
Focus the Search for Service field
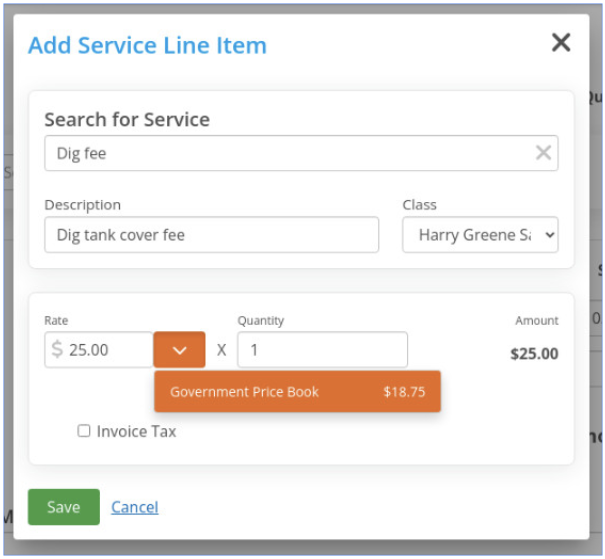[301, 153]
